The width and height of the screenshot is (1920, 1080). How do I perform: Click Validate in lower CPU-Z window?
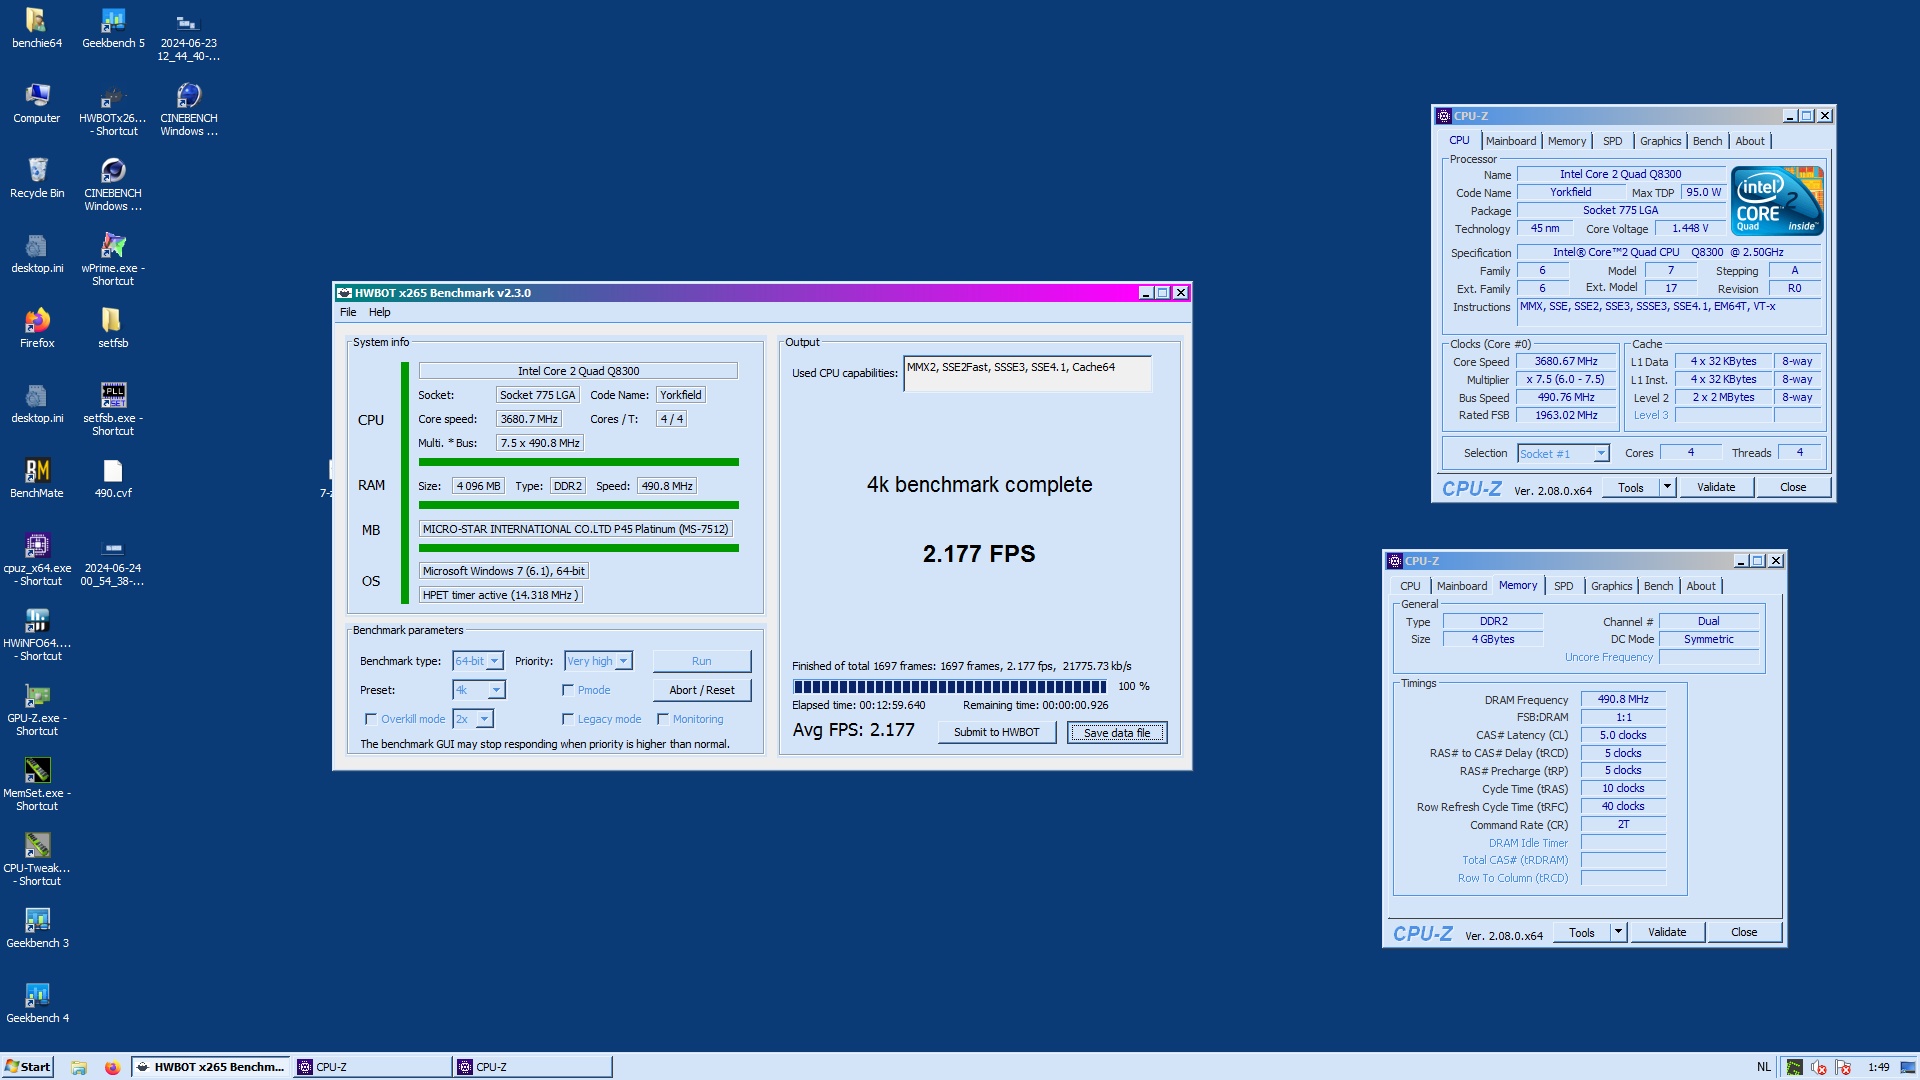pos(1667,932)
